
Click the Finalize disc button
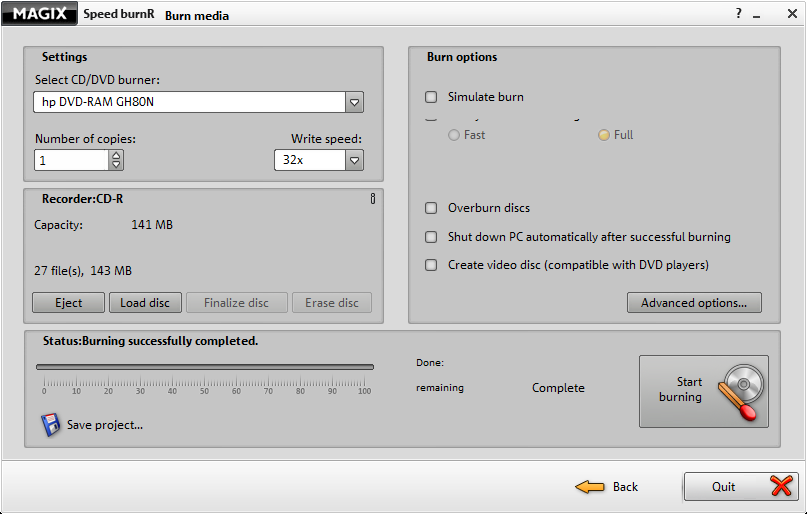(x=237, y=303)
